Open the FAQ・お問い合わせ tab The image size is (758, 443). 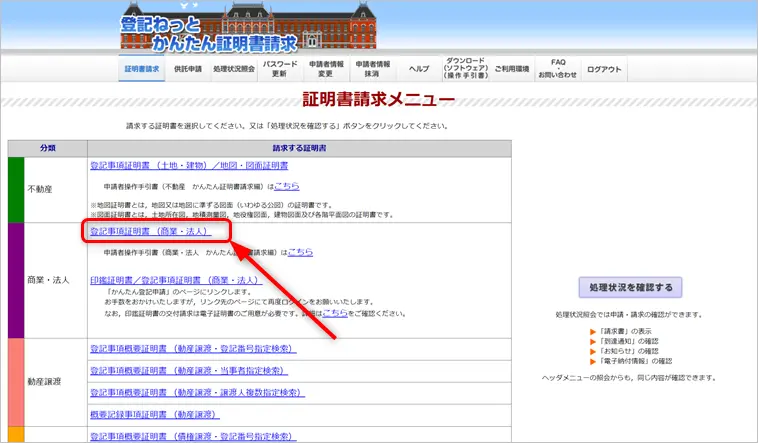coord(557,69)
